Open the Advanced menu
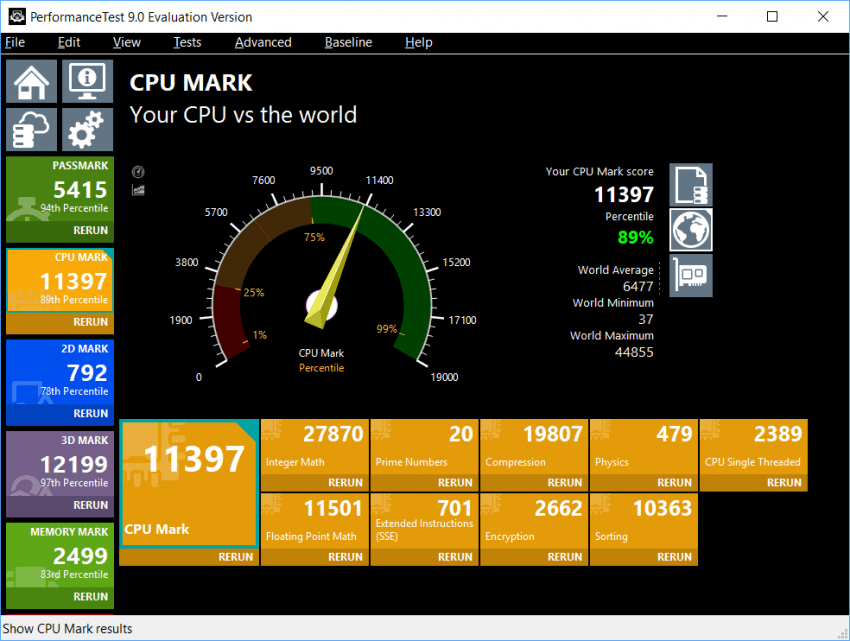The width and height of the screenshot is (850, 641). 263,42
